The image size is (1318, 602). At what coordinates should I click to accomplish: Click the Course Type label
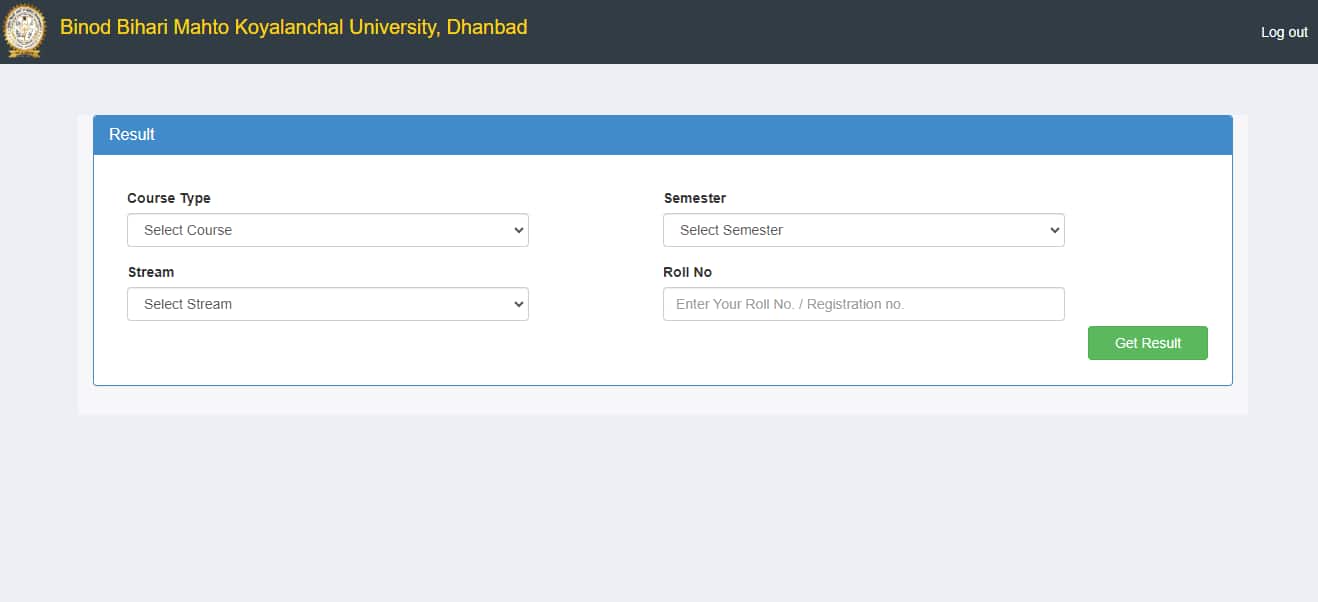169,198
